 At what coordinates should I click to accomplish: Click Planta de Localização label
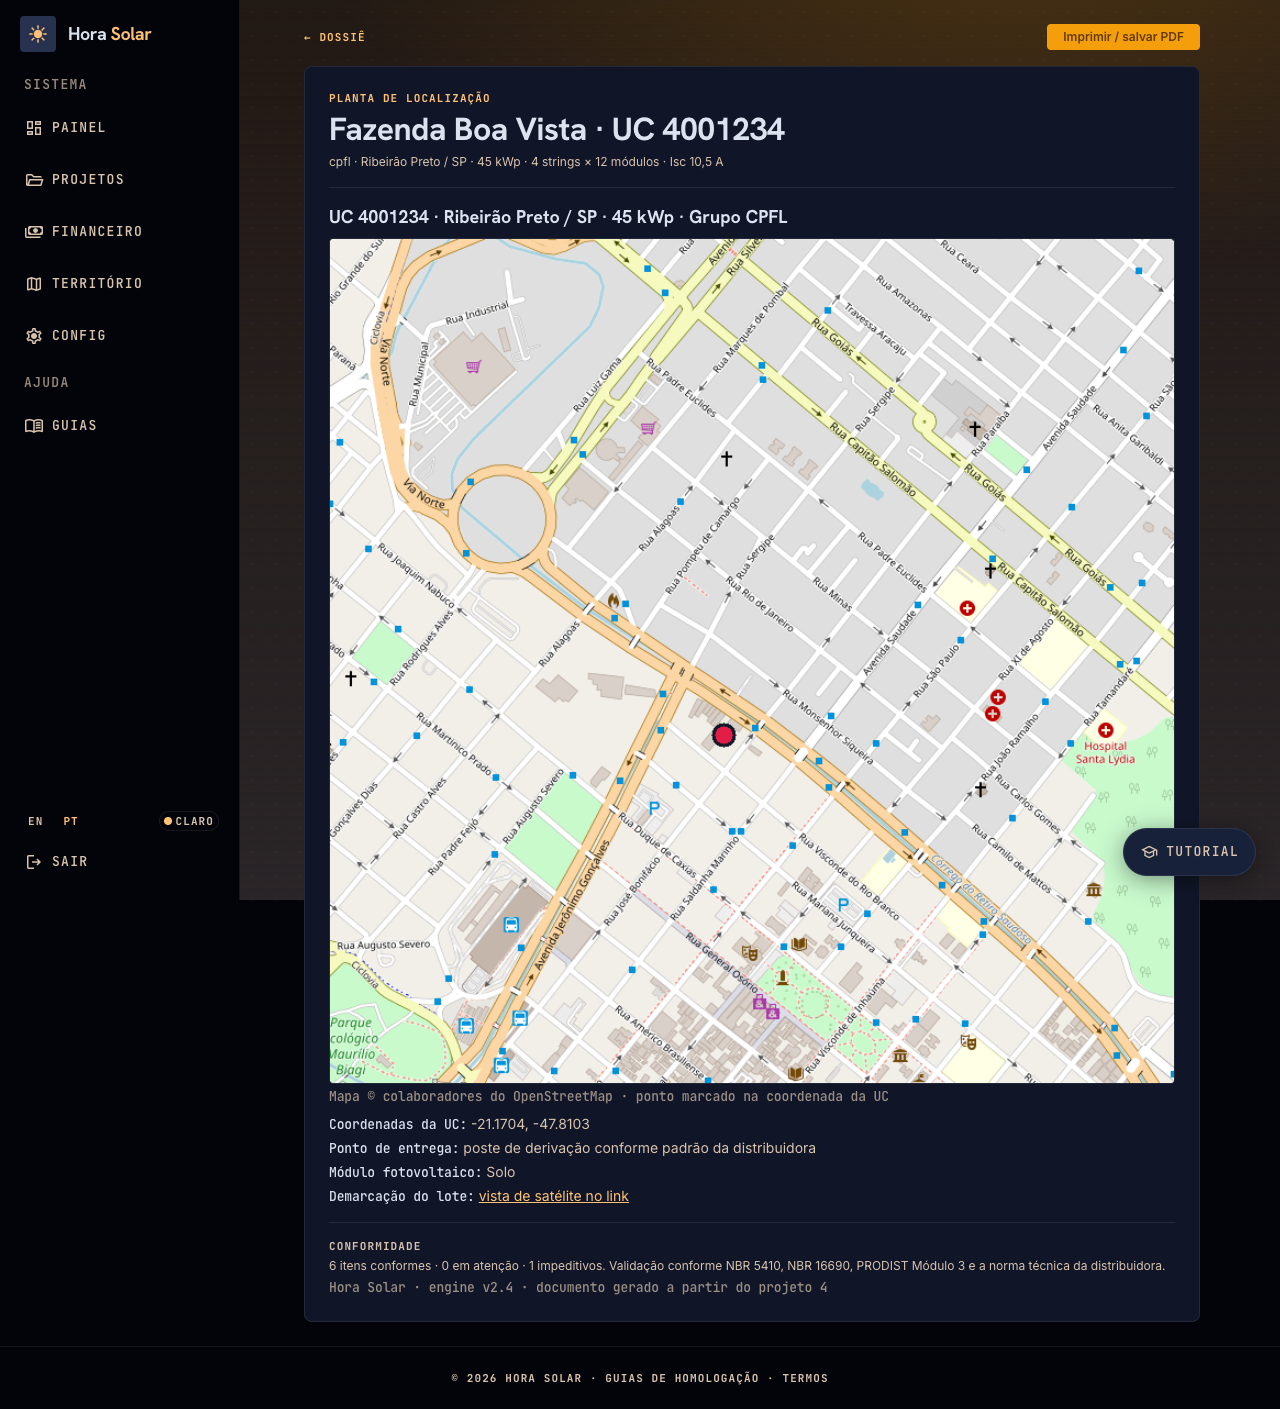[410, 98]
